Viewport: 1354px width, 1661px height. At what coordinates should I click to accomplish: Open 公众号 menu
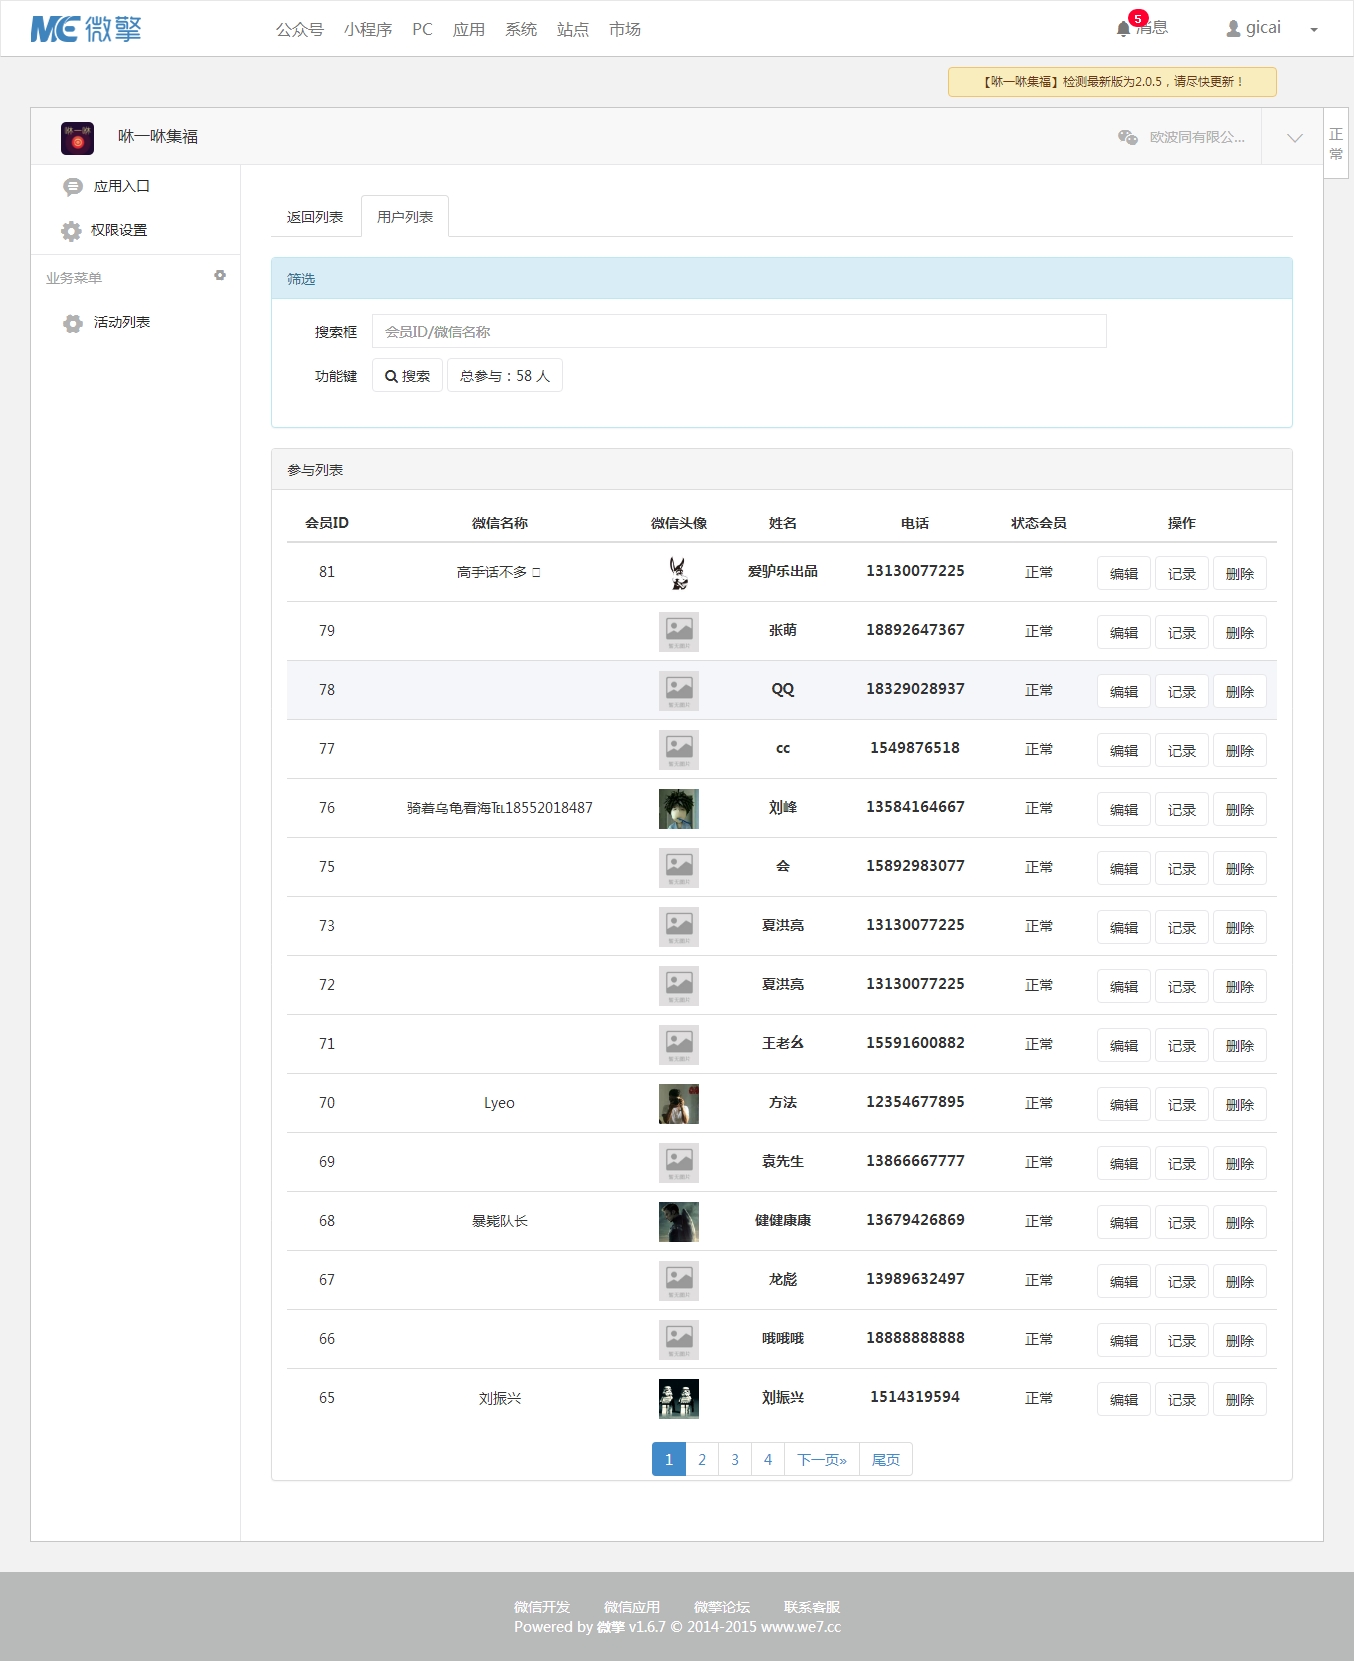point(300,30)
